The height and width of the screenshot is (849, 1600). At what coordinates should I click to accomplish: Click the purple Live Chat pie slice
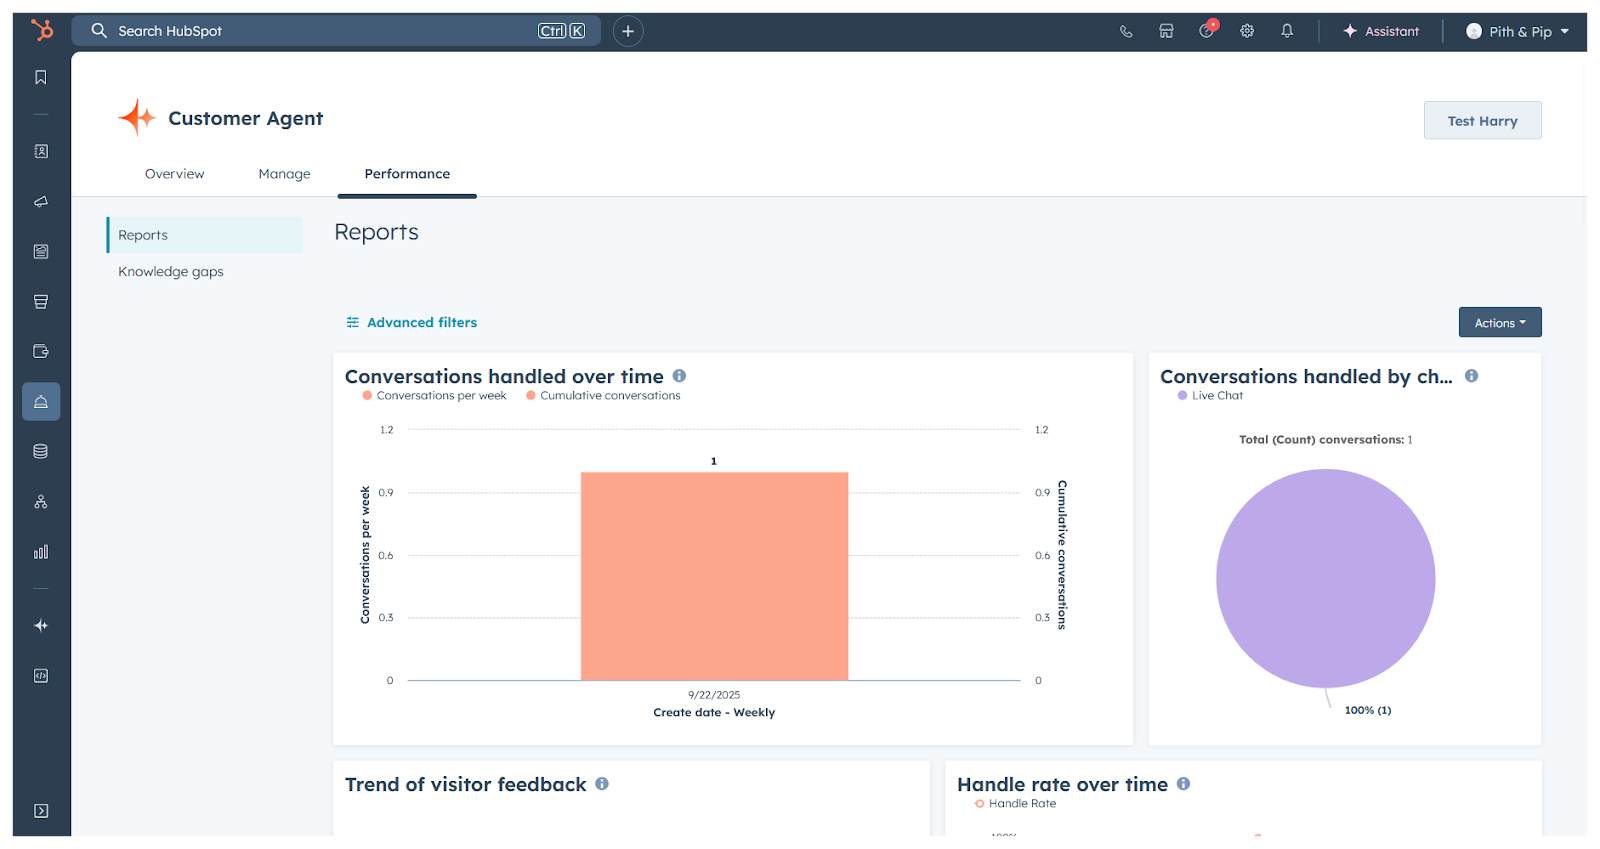(x=1325, y=578)
